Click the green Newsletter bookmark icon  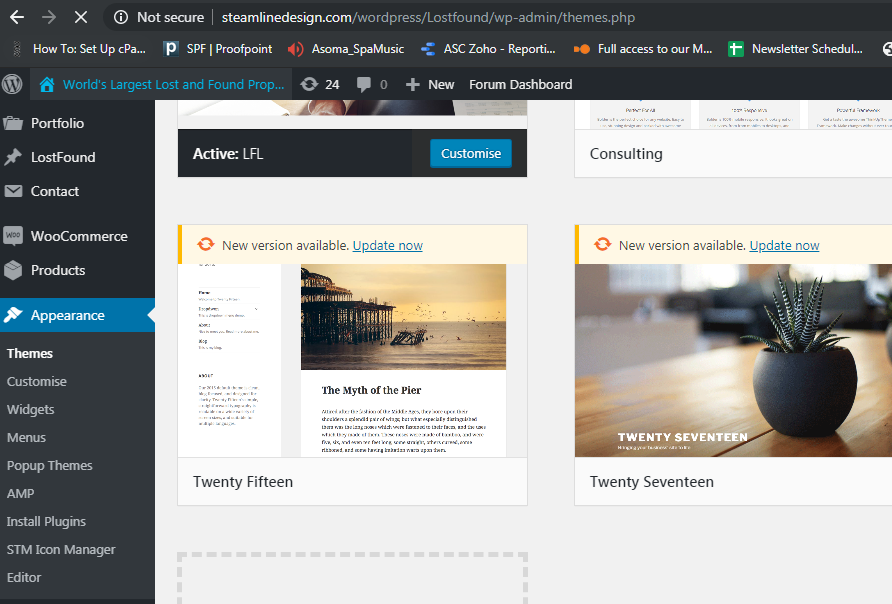(736, 49)
